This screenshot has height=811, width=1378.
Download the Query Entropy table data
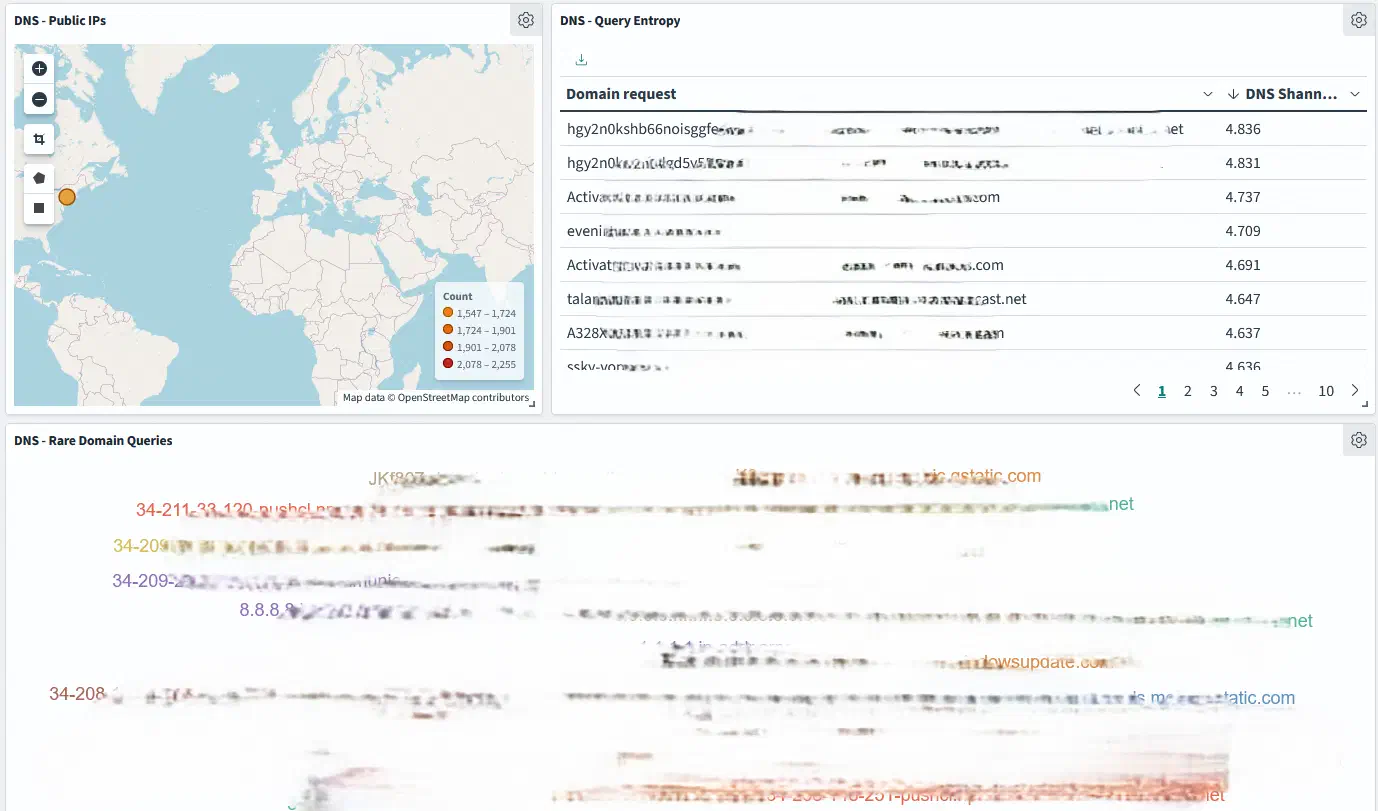tap(582, 60)
